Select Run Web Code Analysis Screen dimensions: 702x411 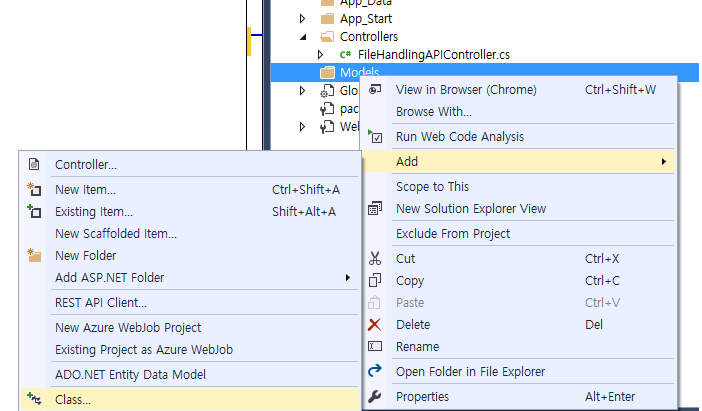tap(519, 137)
